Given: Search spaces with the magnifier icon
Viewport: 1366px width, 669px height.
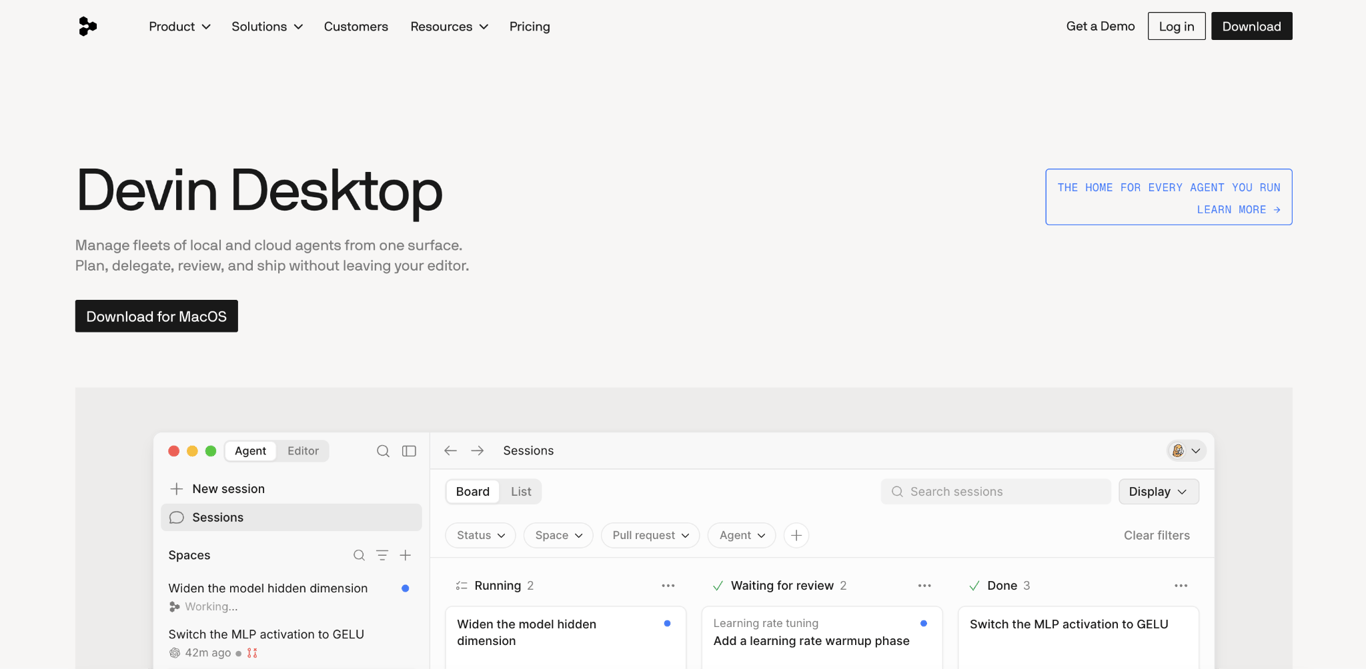Looking at the screenshot, I should tap(359, 555).
